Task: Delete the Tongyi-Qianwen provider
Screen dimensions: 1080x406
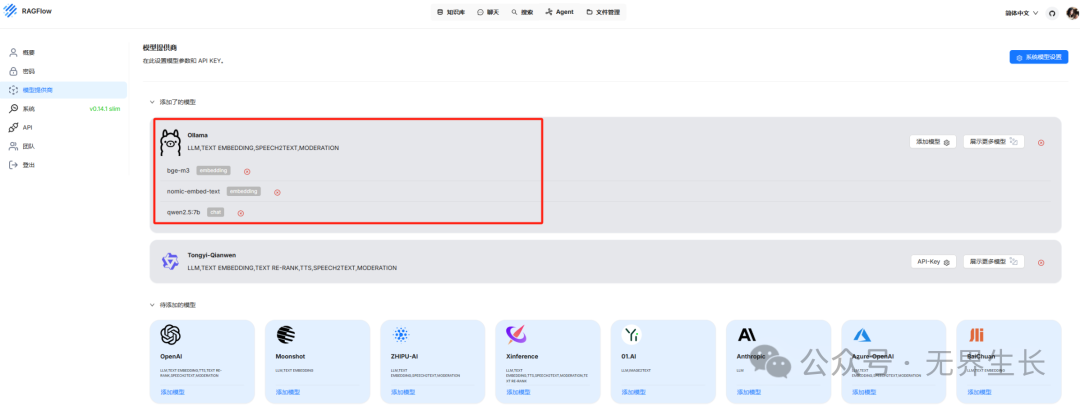Action: coord(1041,263)
